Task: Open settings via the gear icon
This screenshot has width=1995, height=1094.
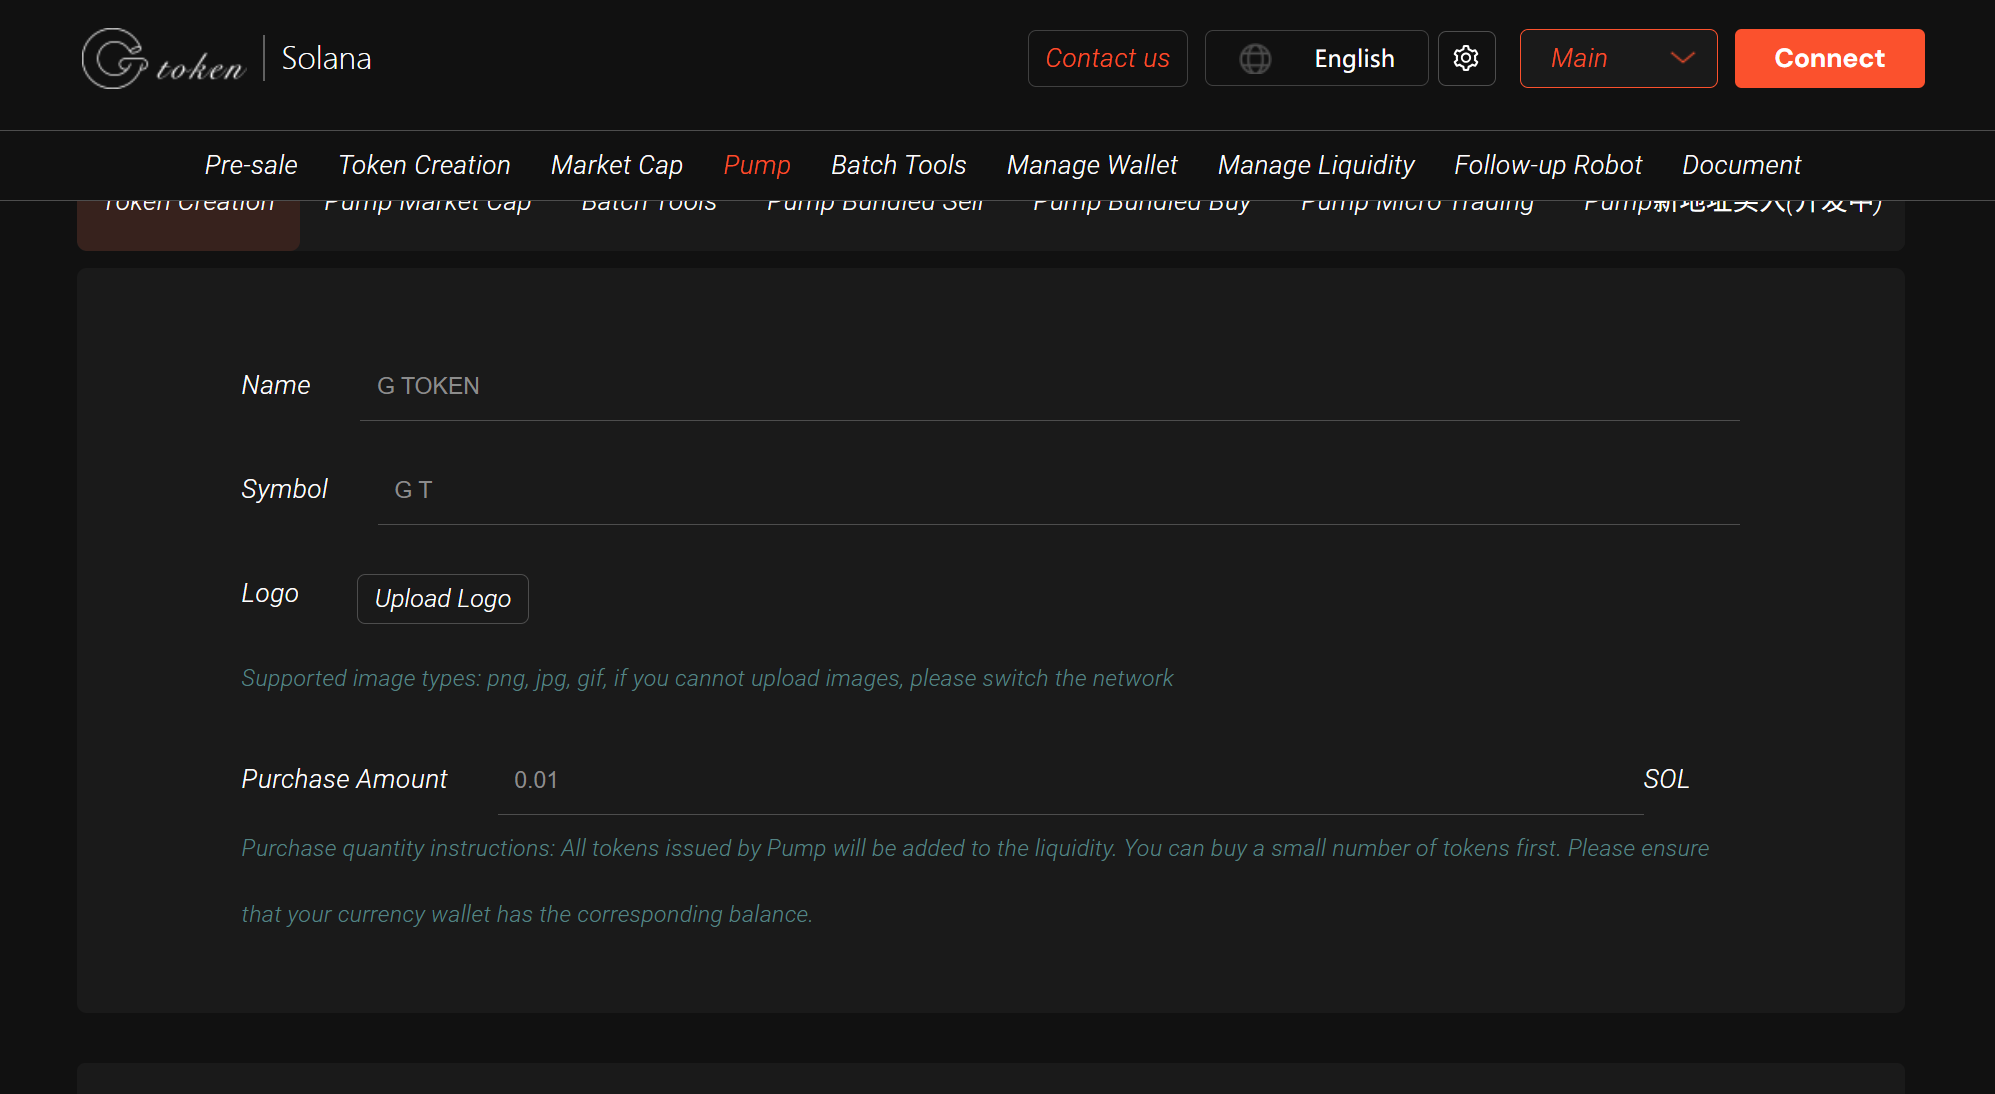Action: tap(1466, 59)
